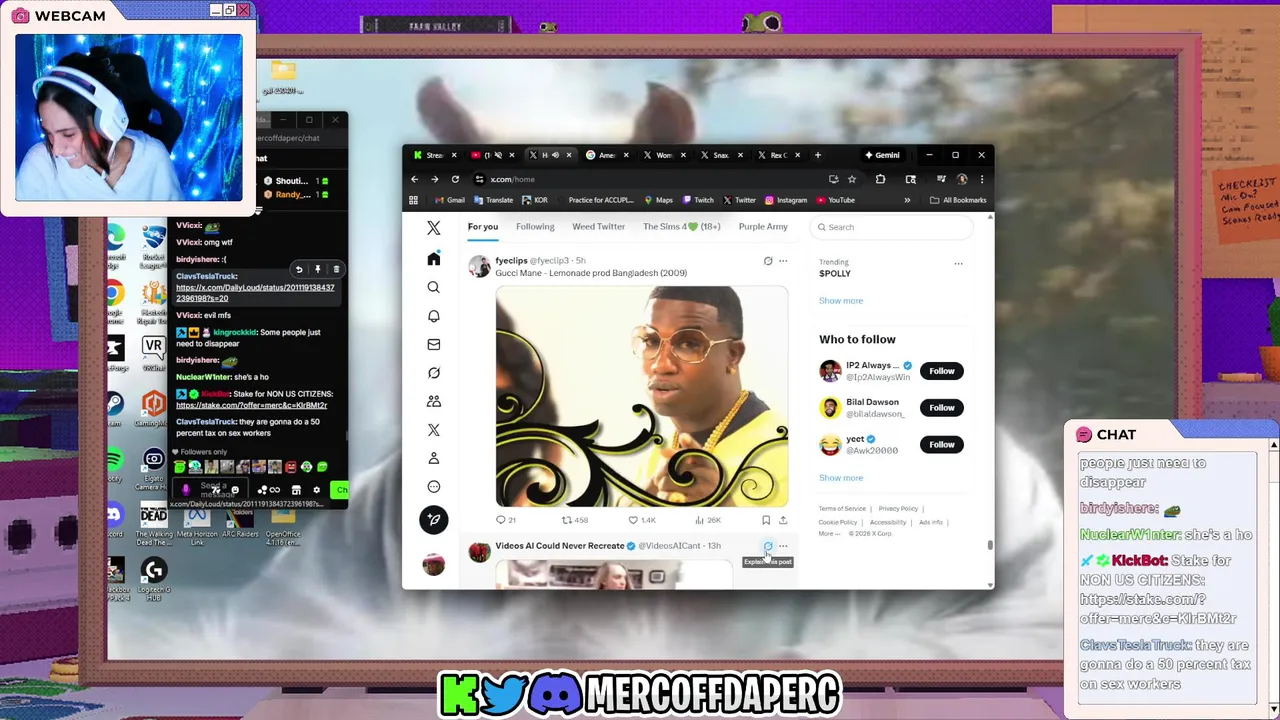Open a new browser tab
Image resolution: width=1280 pixels, height=720 pixels.
coord(817,155)
